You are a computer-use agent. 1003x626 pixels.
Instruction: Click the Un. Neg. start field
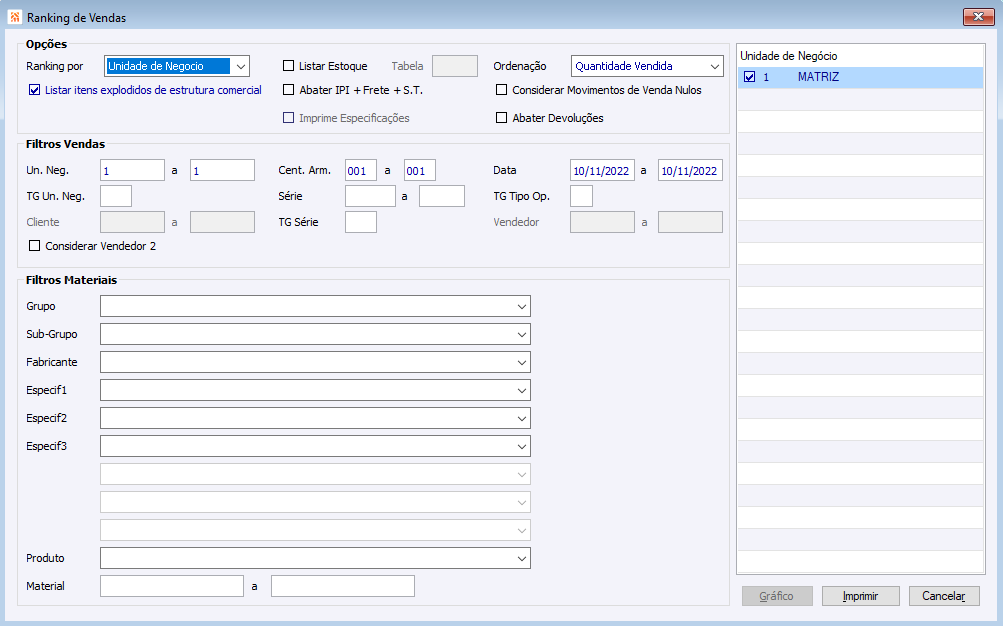click(x=132, y=170)
